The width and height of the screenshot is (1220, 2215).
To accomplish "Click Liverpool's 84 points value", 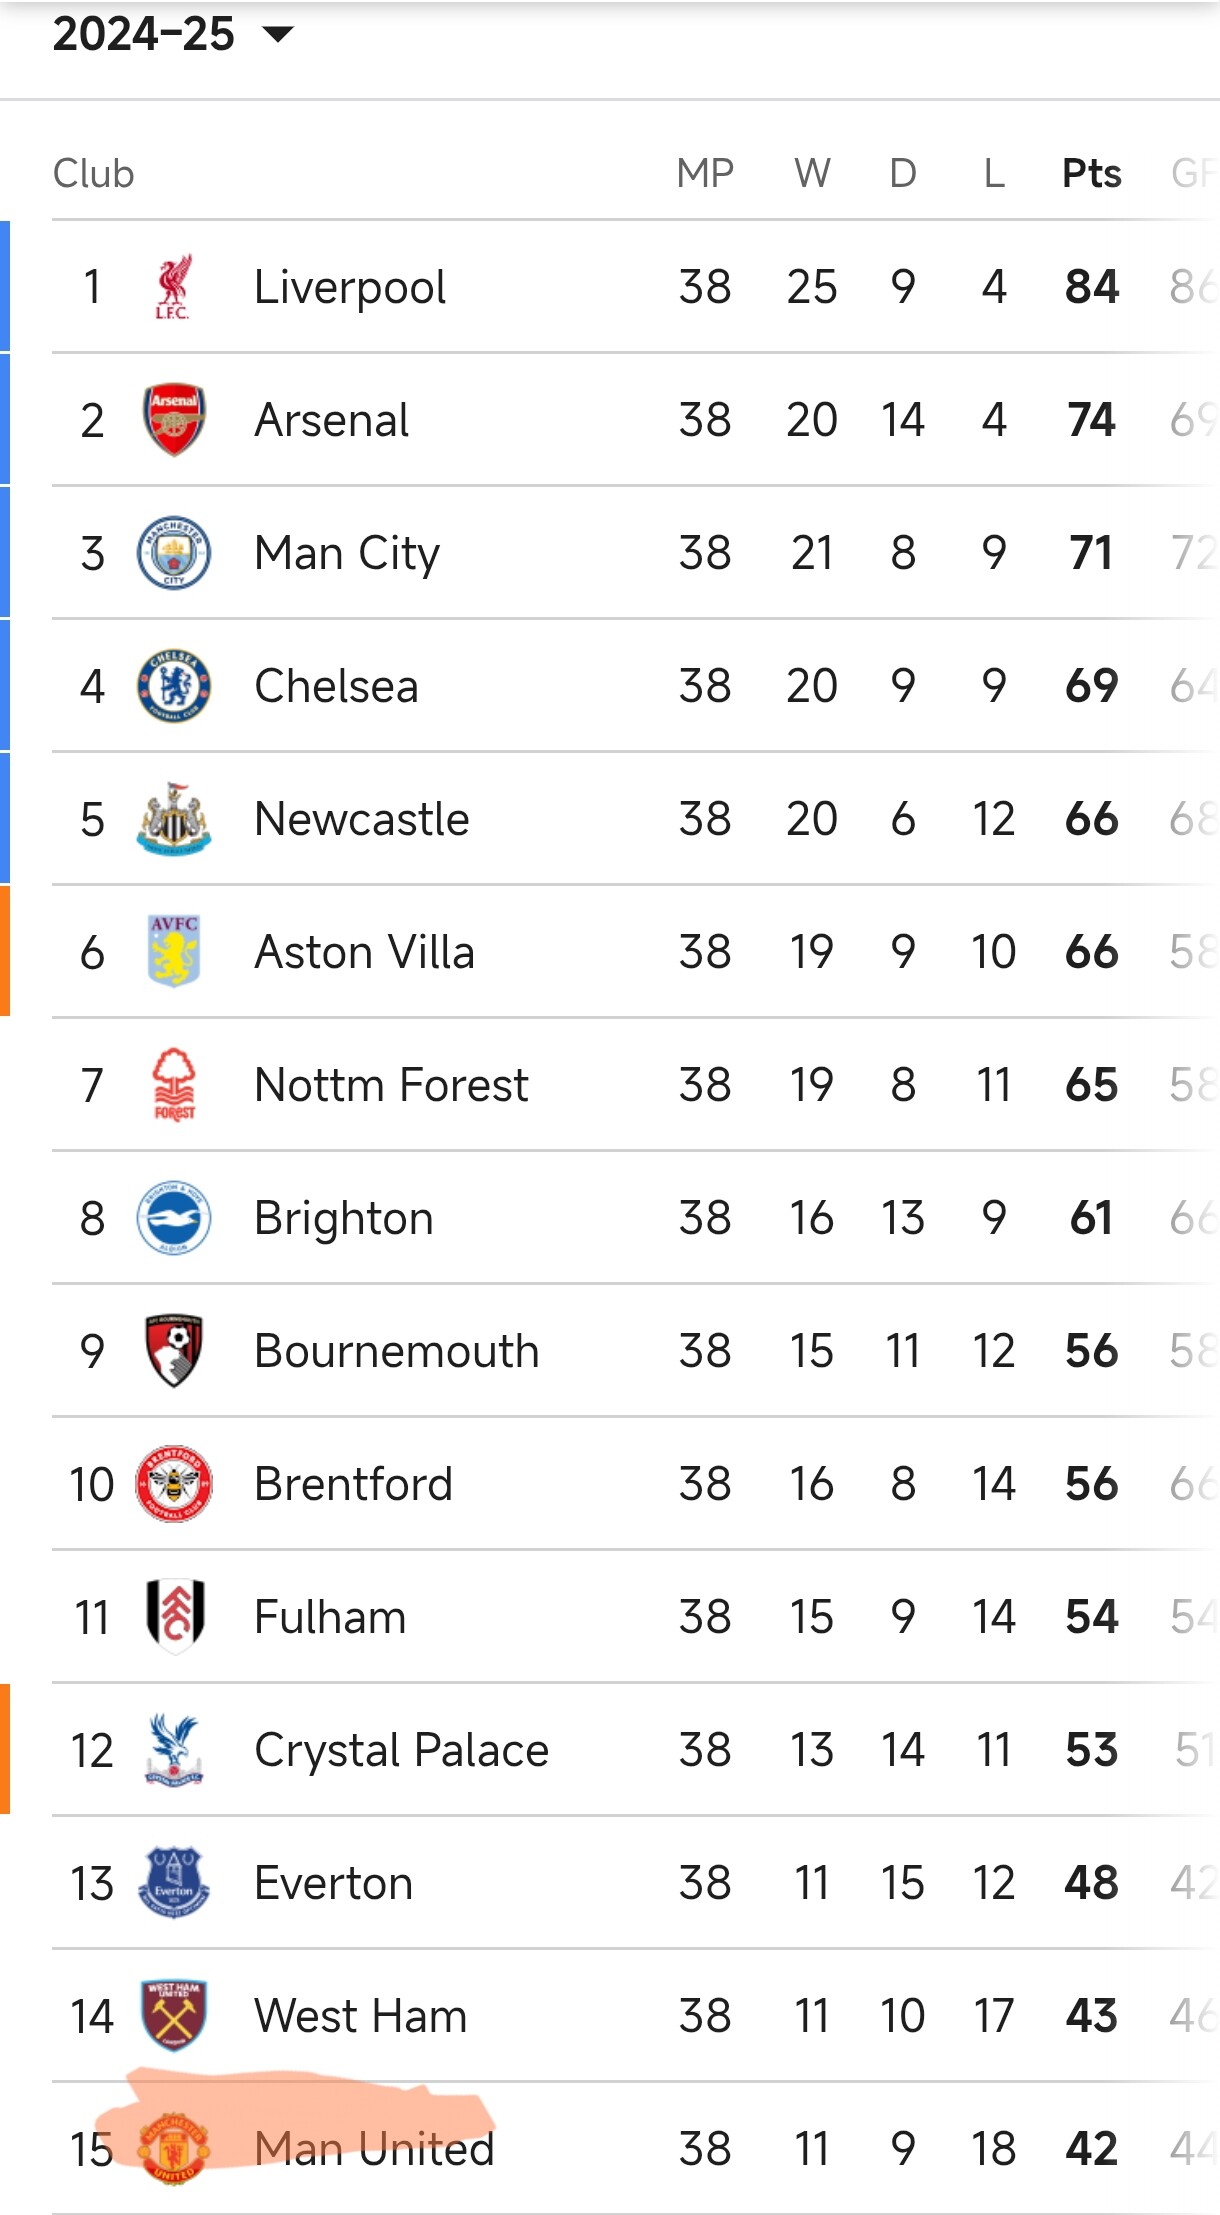I will [1091, 287].
